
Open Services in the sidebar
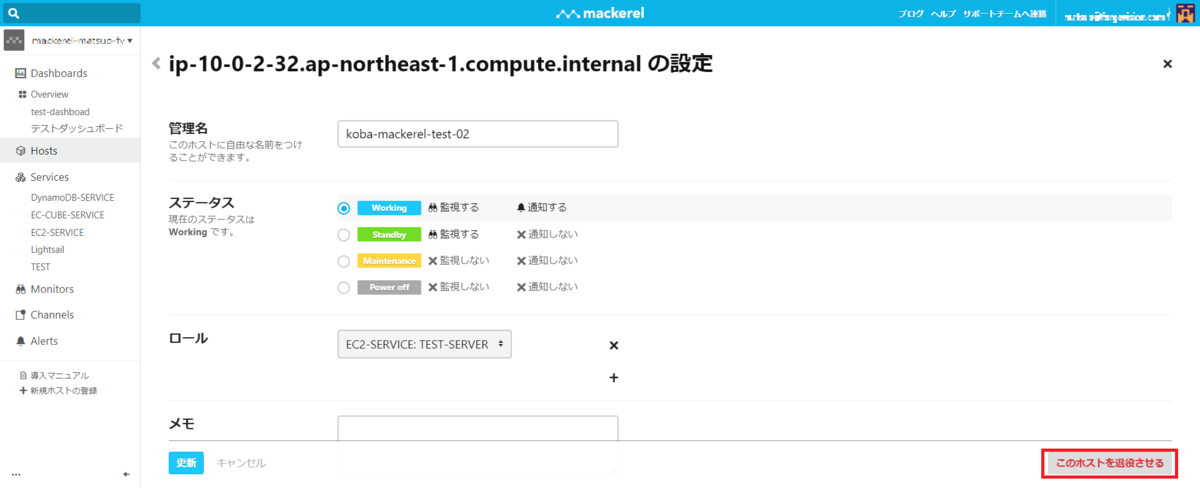click(50, 177)
